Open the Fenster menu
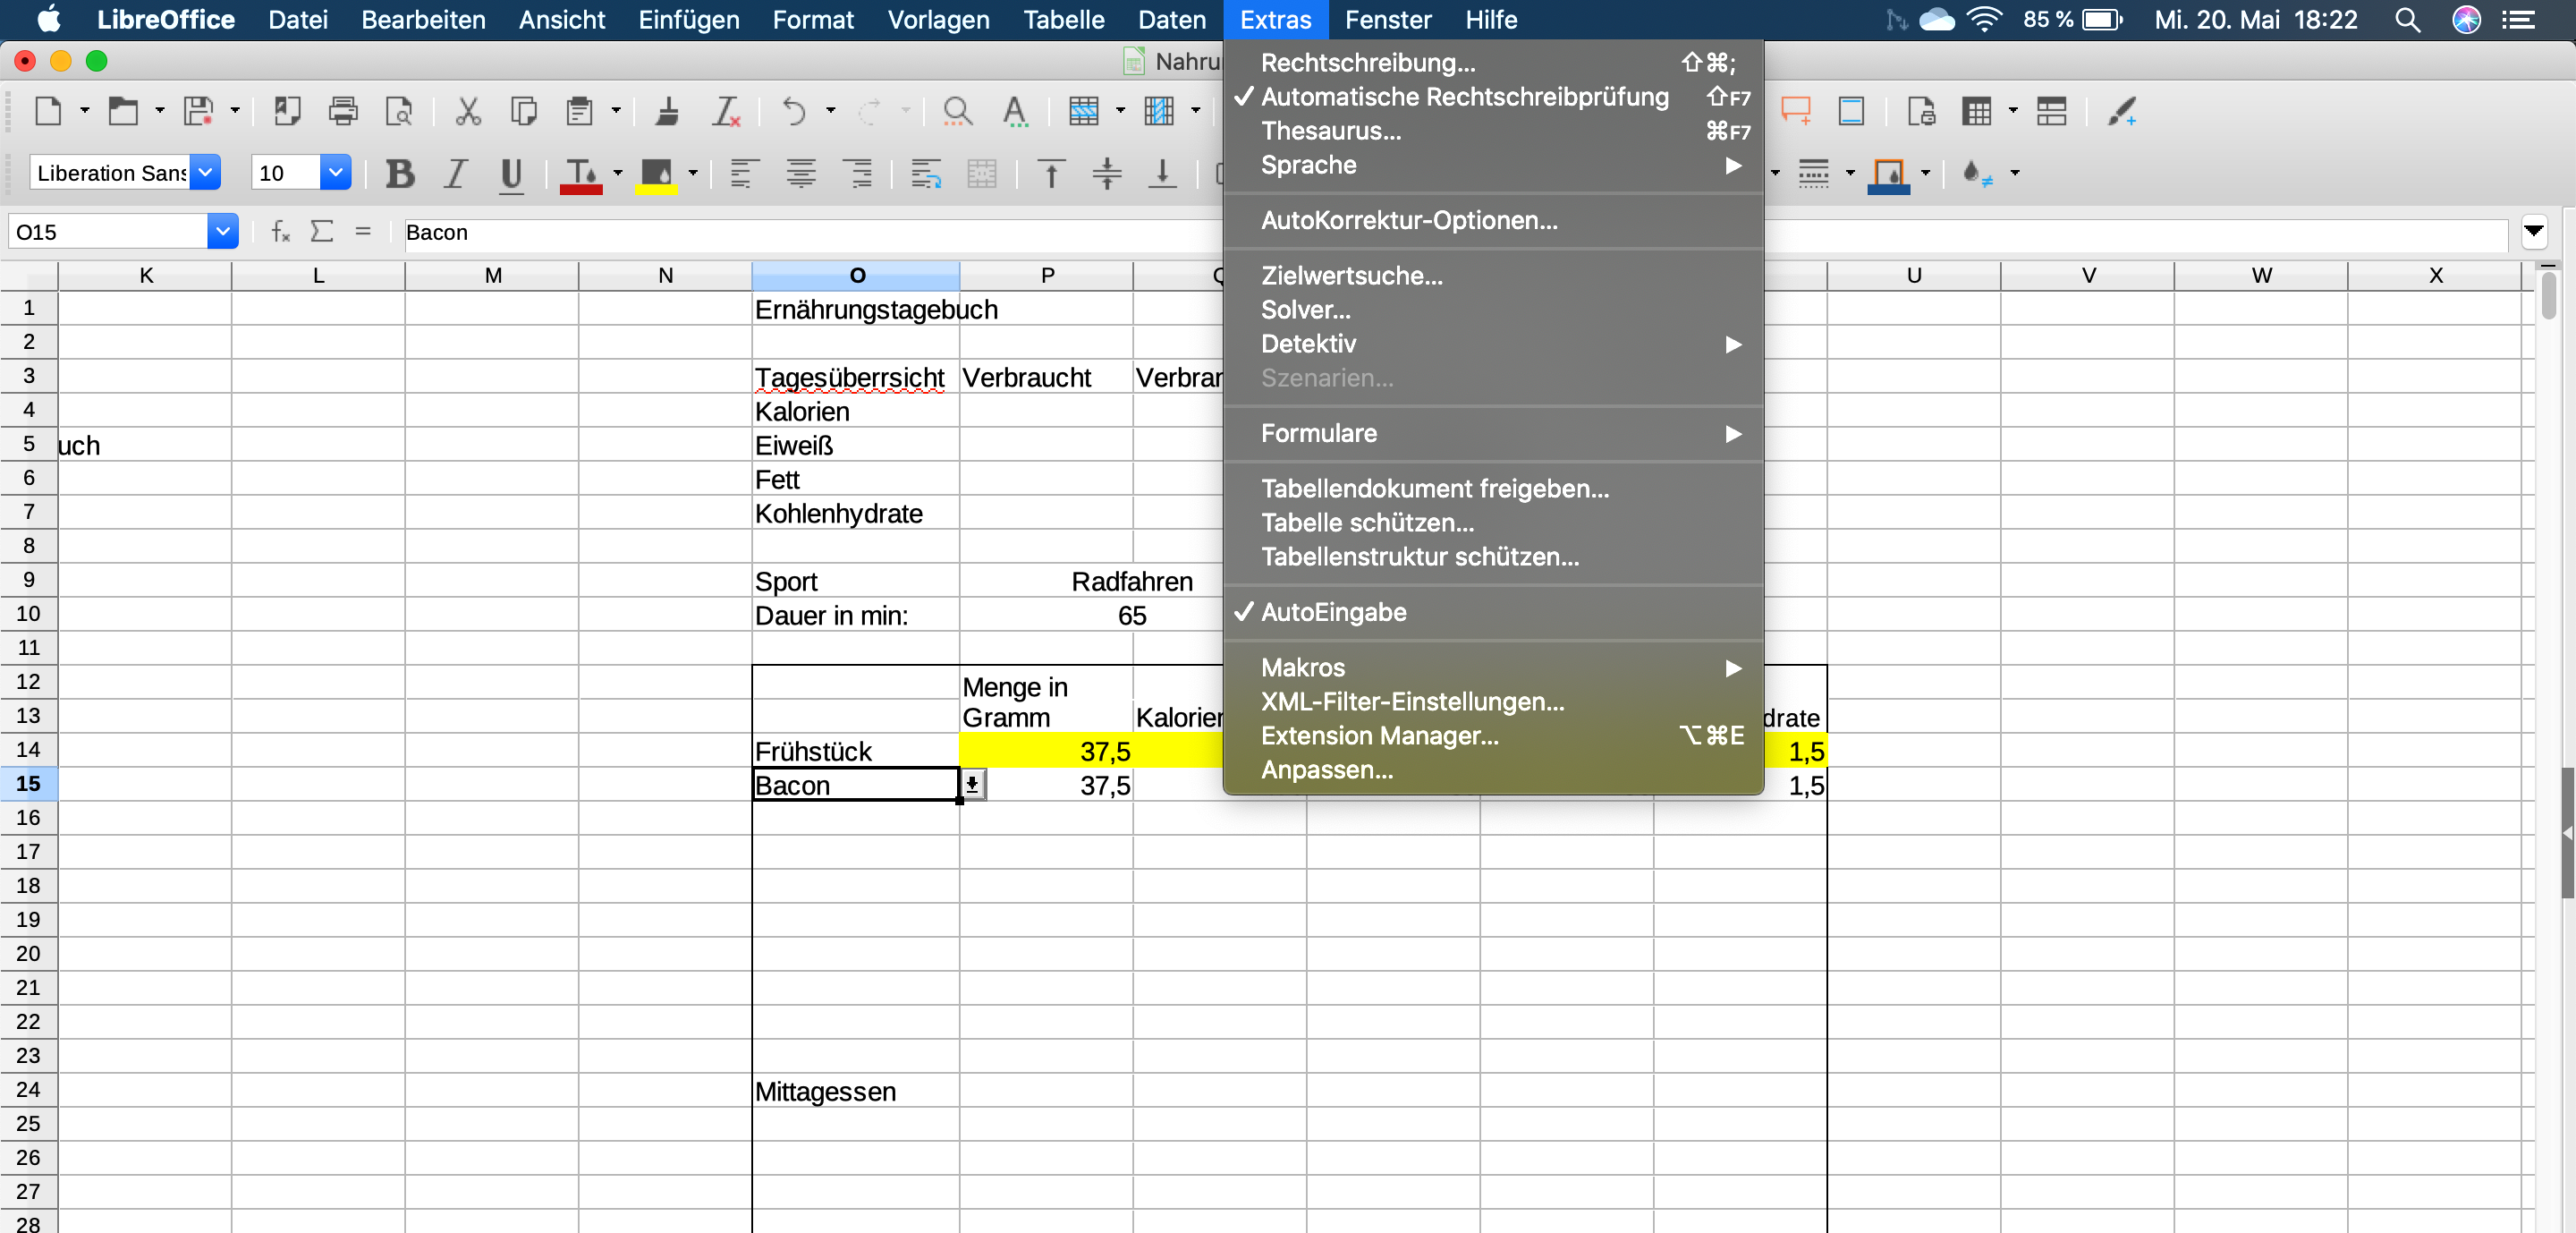 point(1388,20)
